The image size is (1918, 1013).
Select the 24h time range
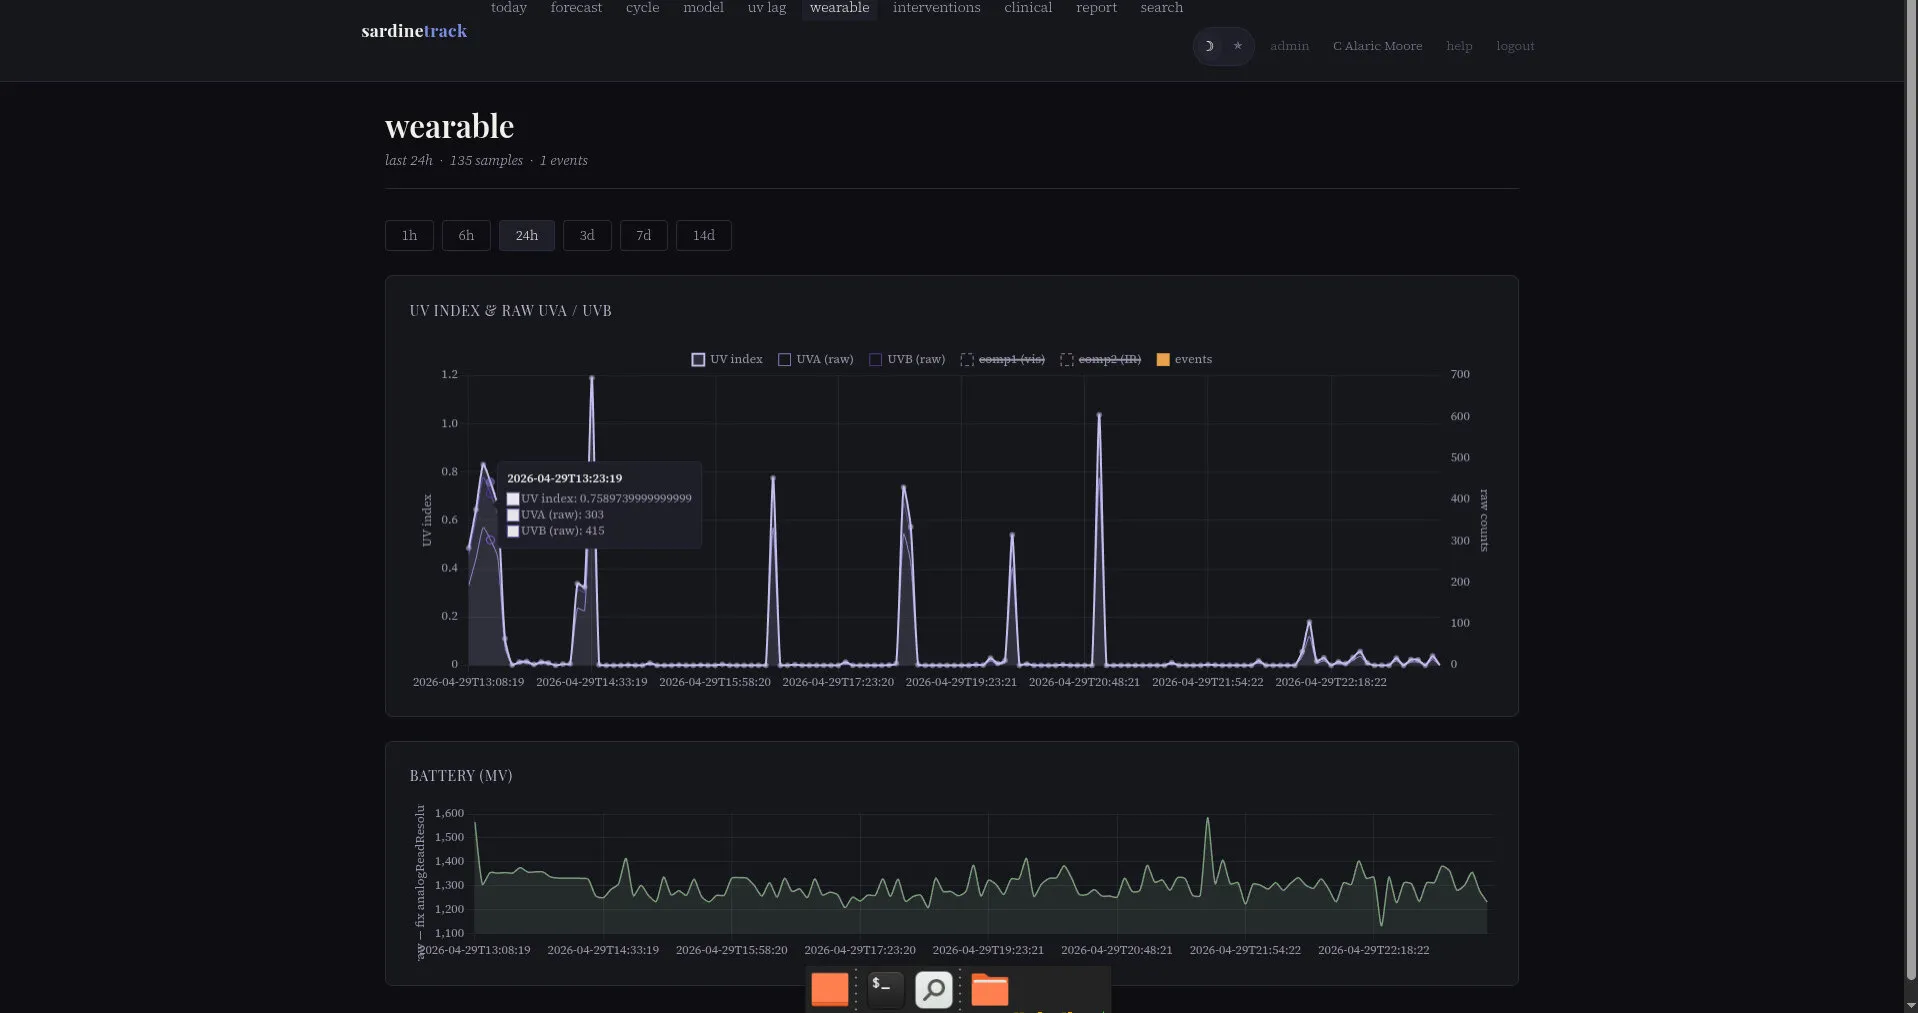[527, 236]
